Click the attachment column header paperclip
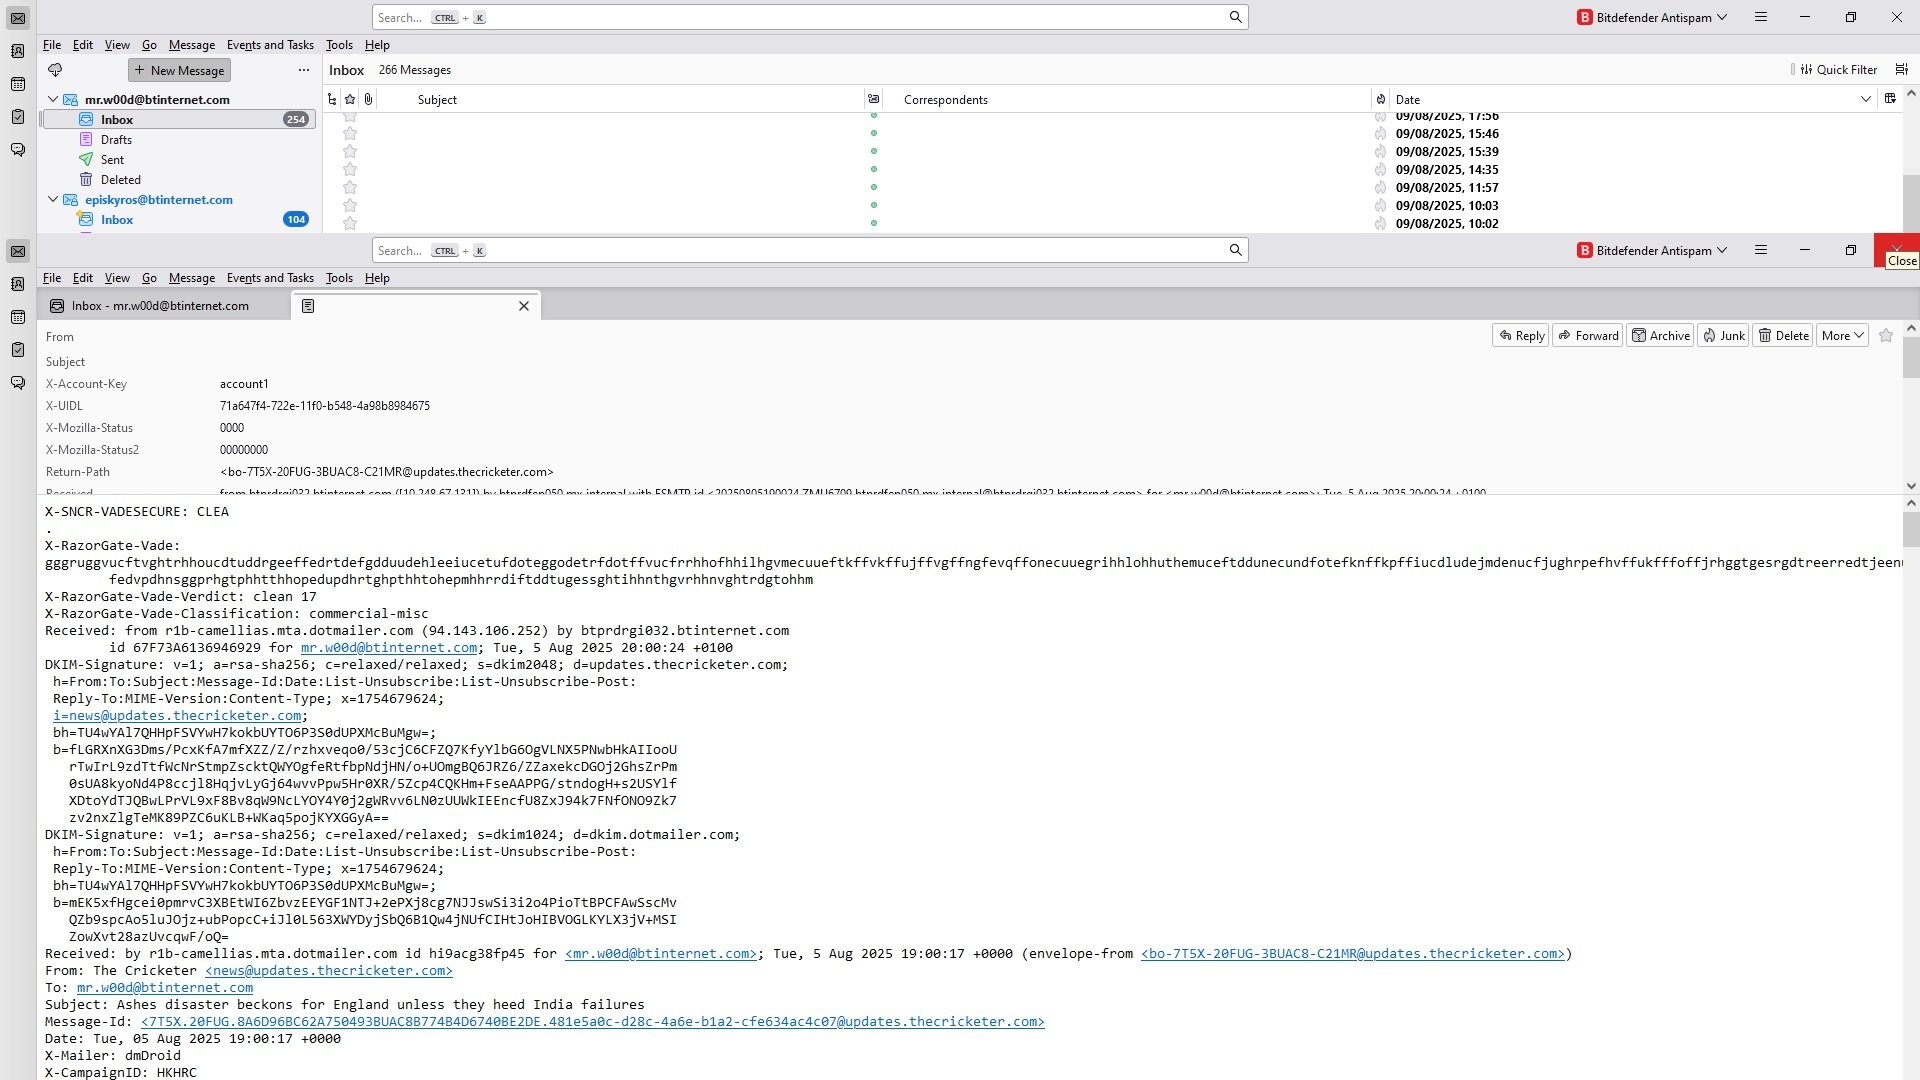Viewport: 1920px width, 1080px height. (x=369, y=99)
